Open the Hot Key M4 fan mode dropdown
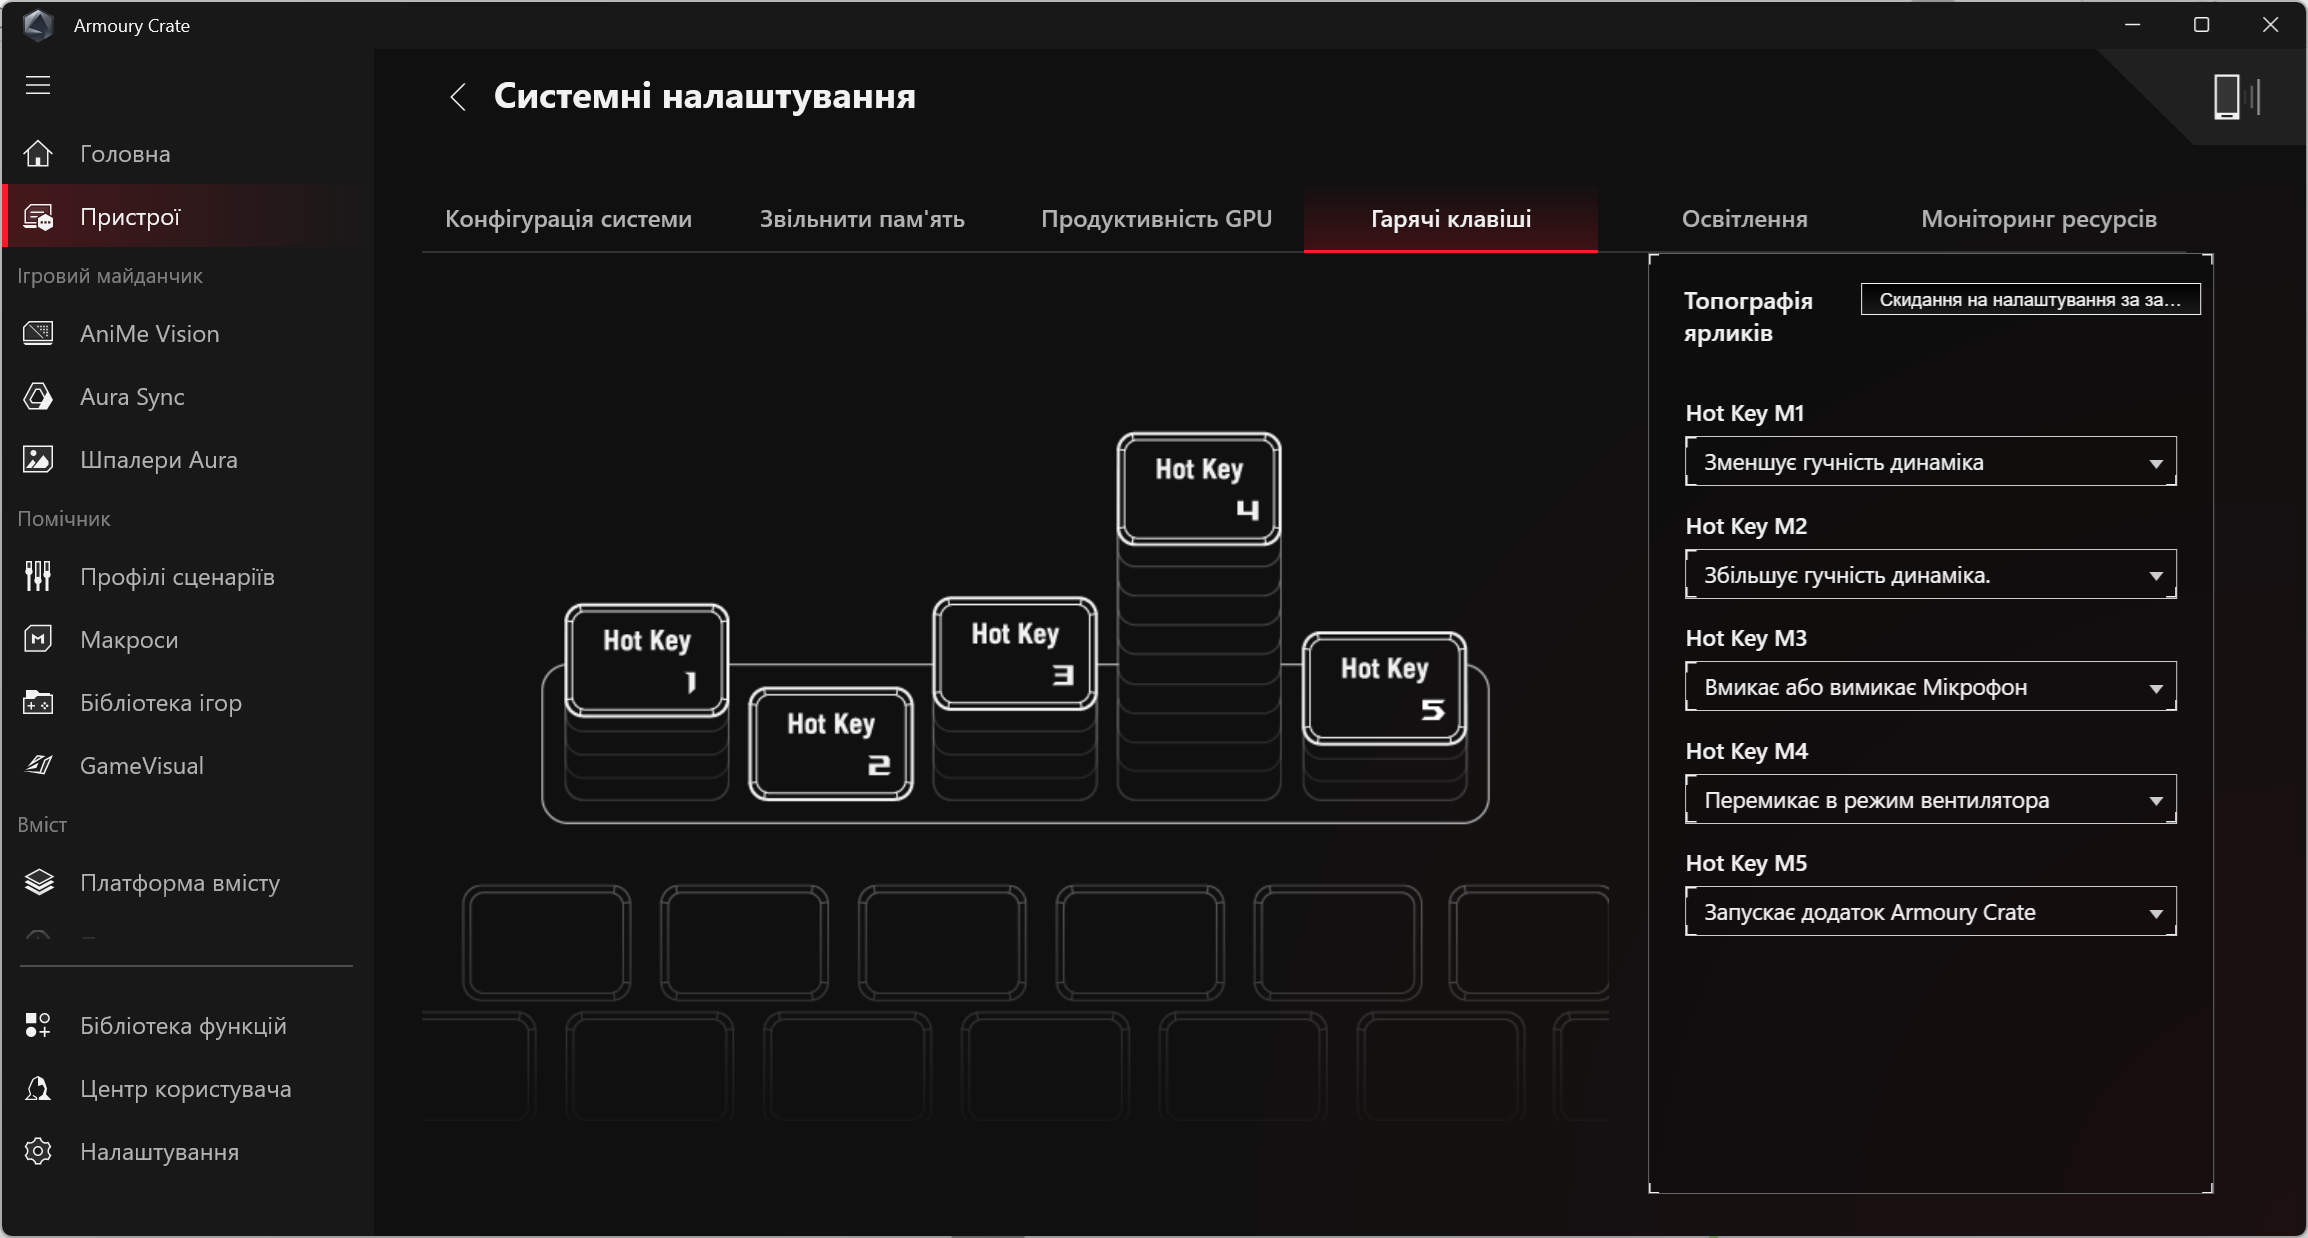2308x1238 pixels. (x=1930, y=800)
